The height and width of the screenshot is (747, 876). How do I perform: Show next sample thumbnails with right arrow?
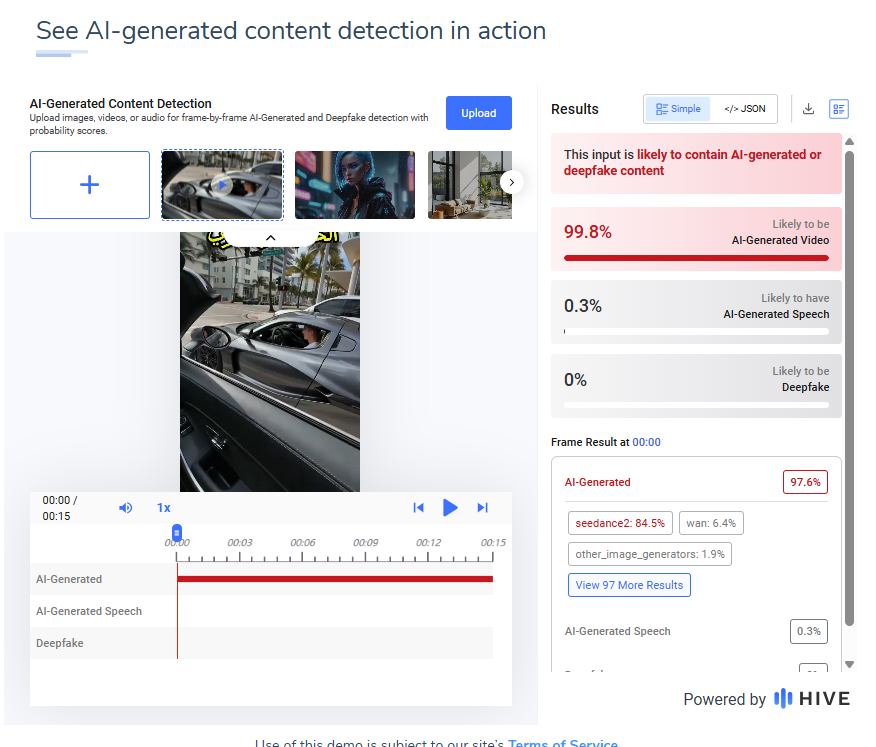pyautogui.click(x=512, y=182)
